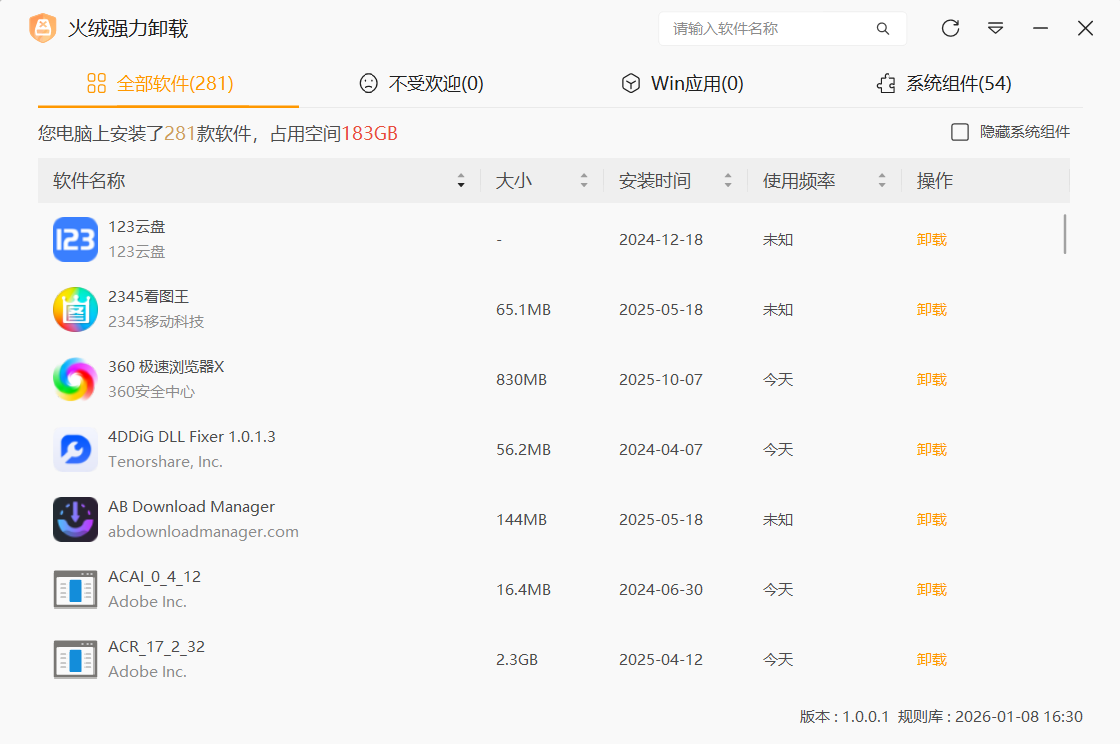
Task: Toggle sorting by 使用频率 column
Action: click(881, 180)
